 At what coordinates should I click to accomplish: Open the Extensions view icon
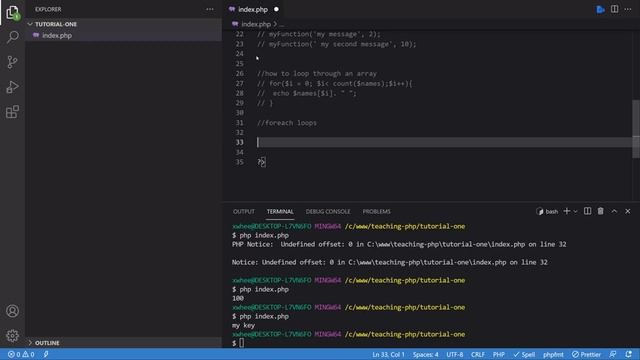tap(12, 112)
